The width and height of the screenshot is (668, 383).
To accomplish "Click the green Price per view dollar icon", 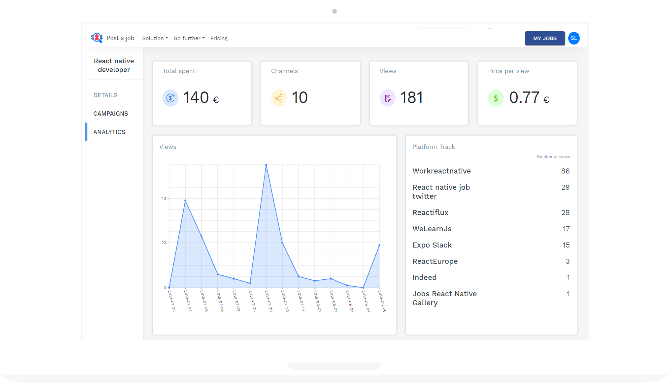I will point(495,98).
